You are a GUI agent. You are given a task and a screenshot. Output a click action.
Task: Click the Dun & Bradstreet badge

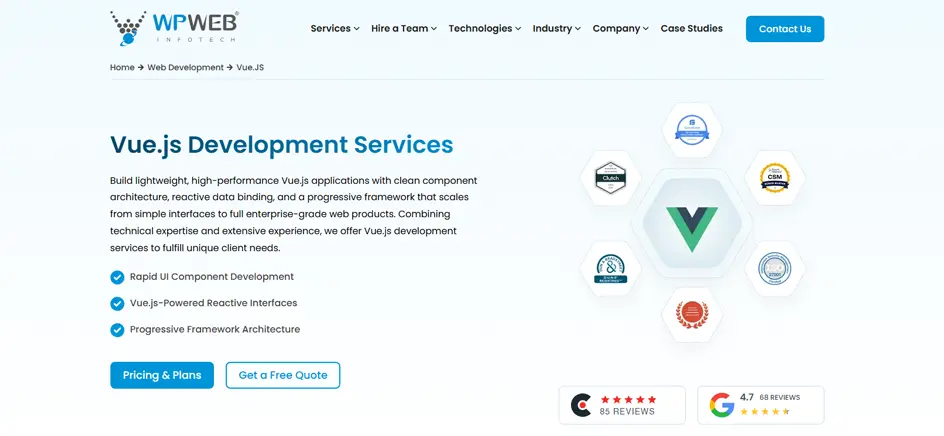[610, 269]
